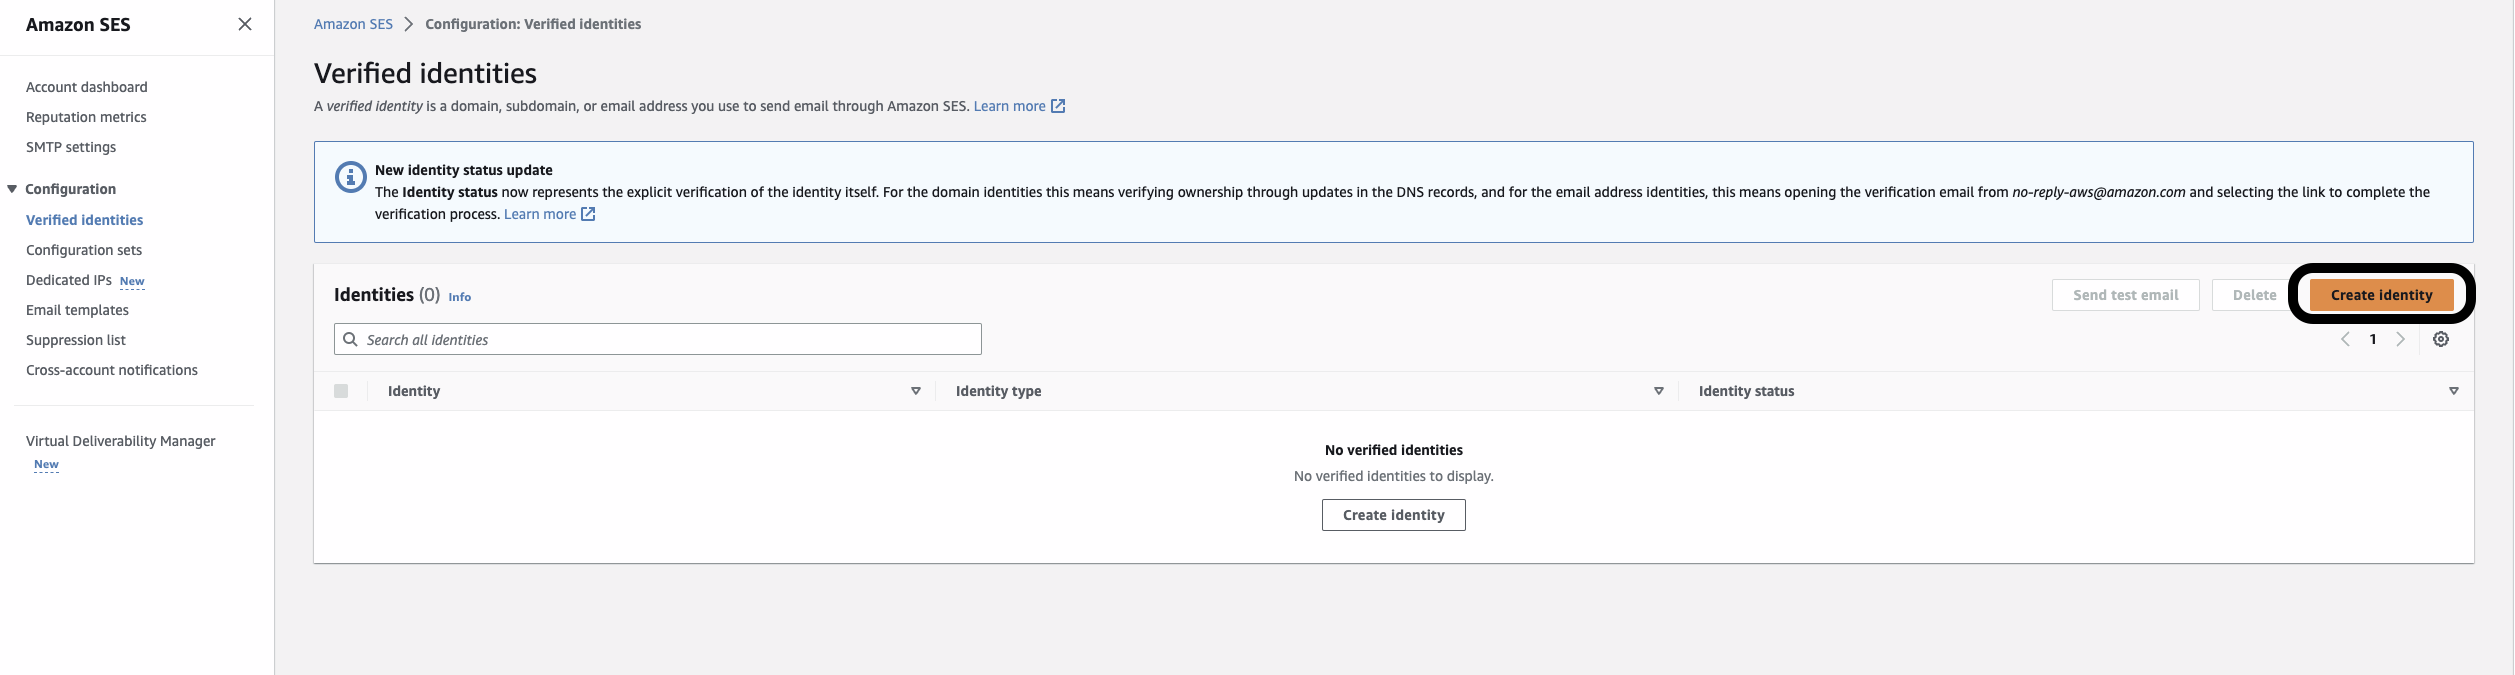Open Virtual Deliverability Manager

coord(121,441)
